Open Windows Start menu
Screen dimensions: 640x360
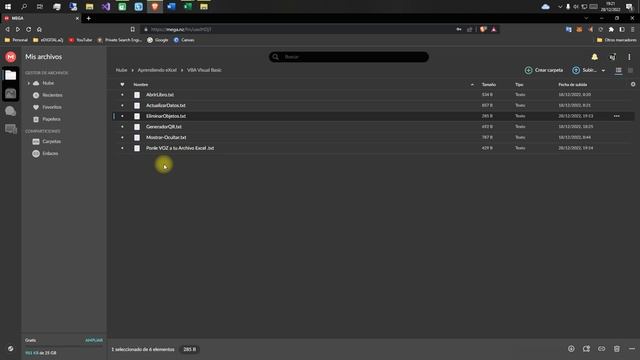(x=8, y=7)
